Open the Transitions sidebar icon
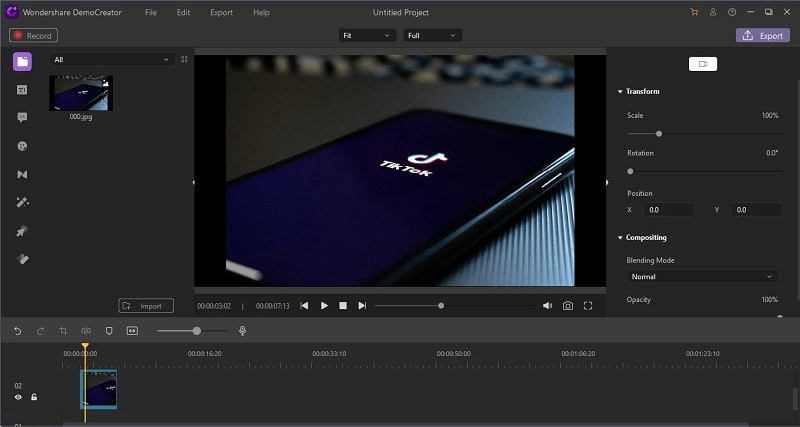 click(x=22, y=174)
